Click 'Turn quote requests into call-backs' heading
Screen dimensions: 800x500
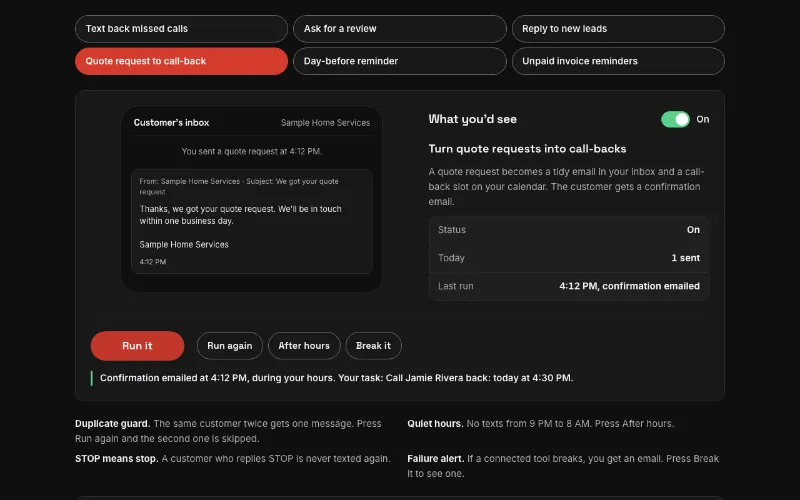pos(527,149)
